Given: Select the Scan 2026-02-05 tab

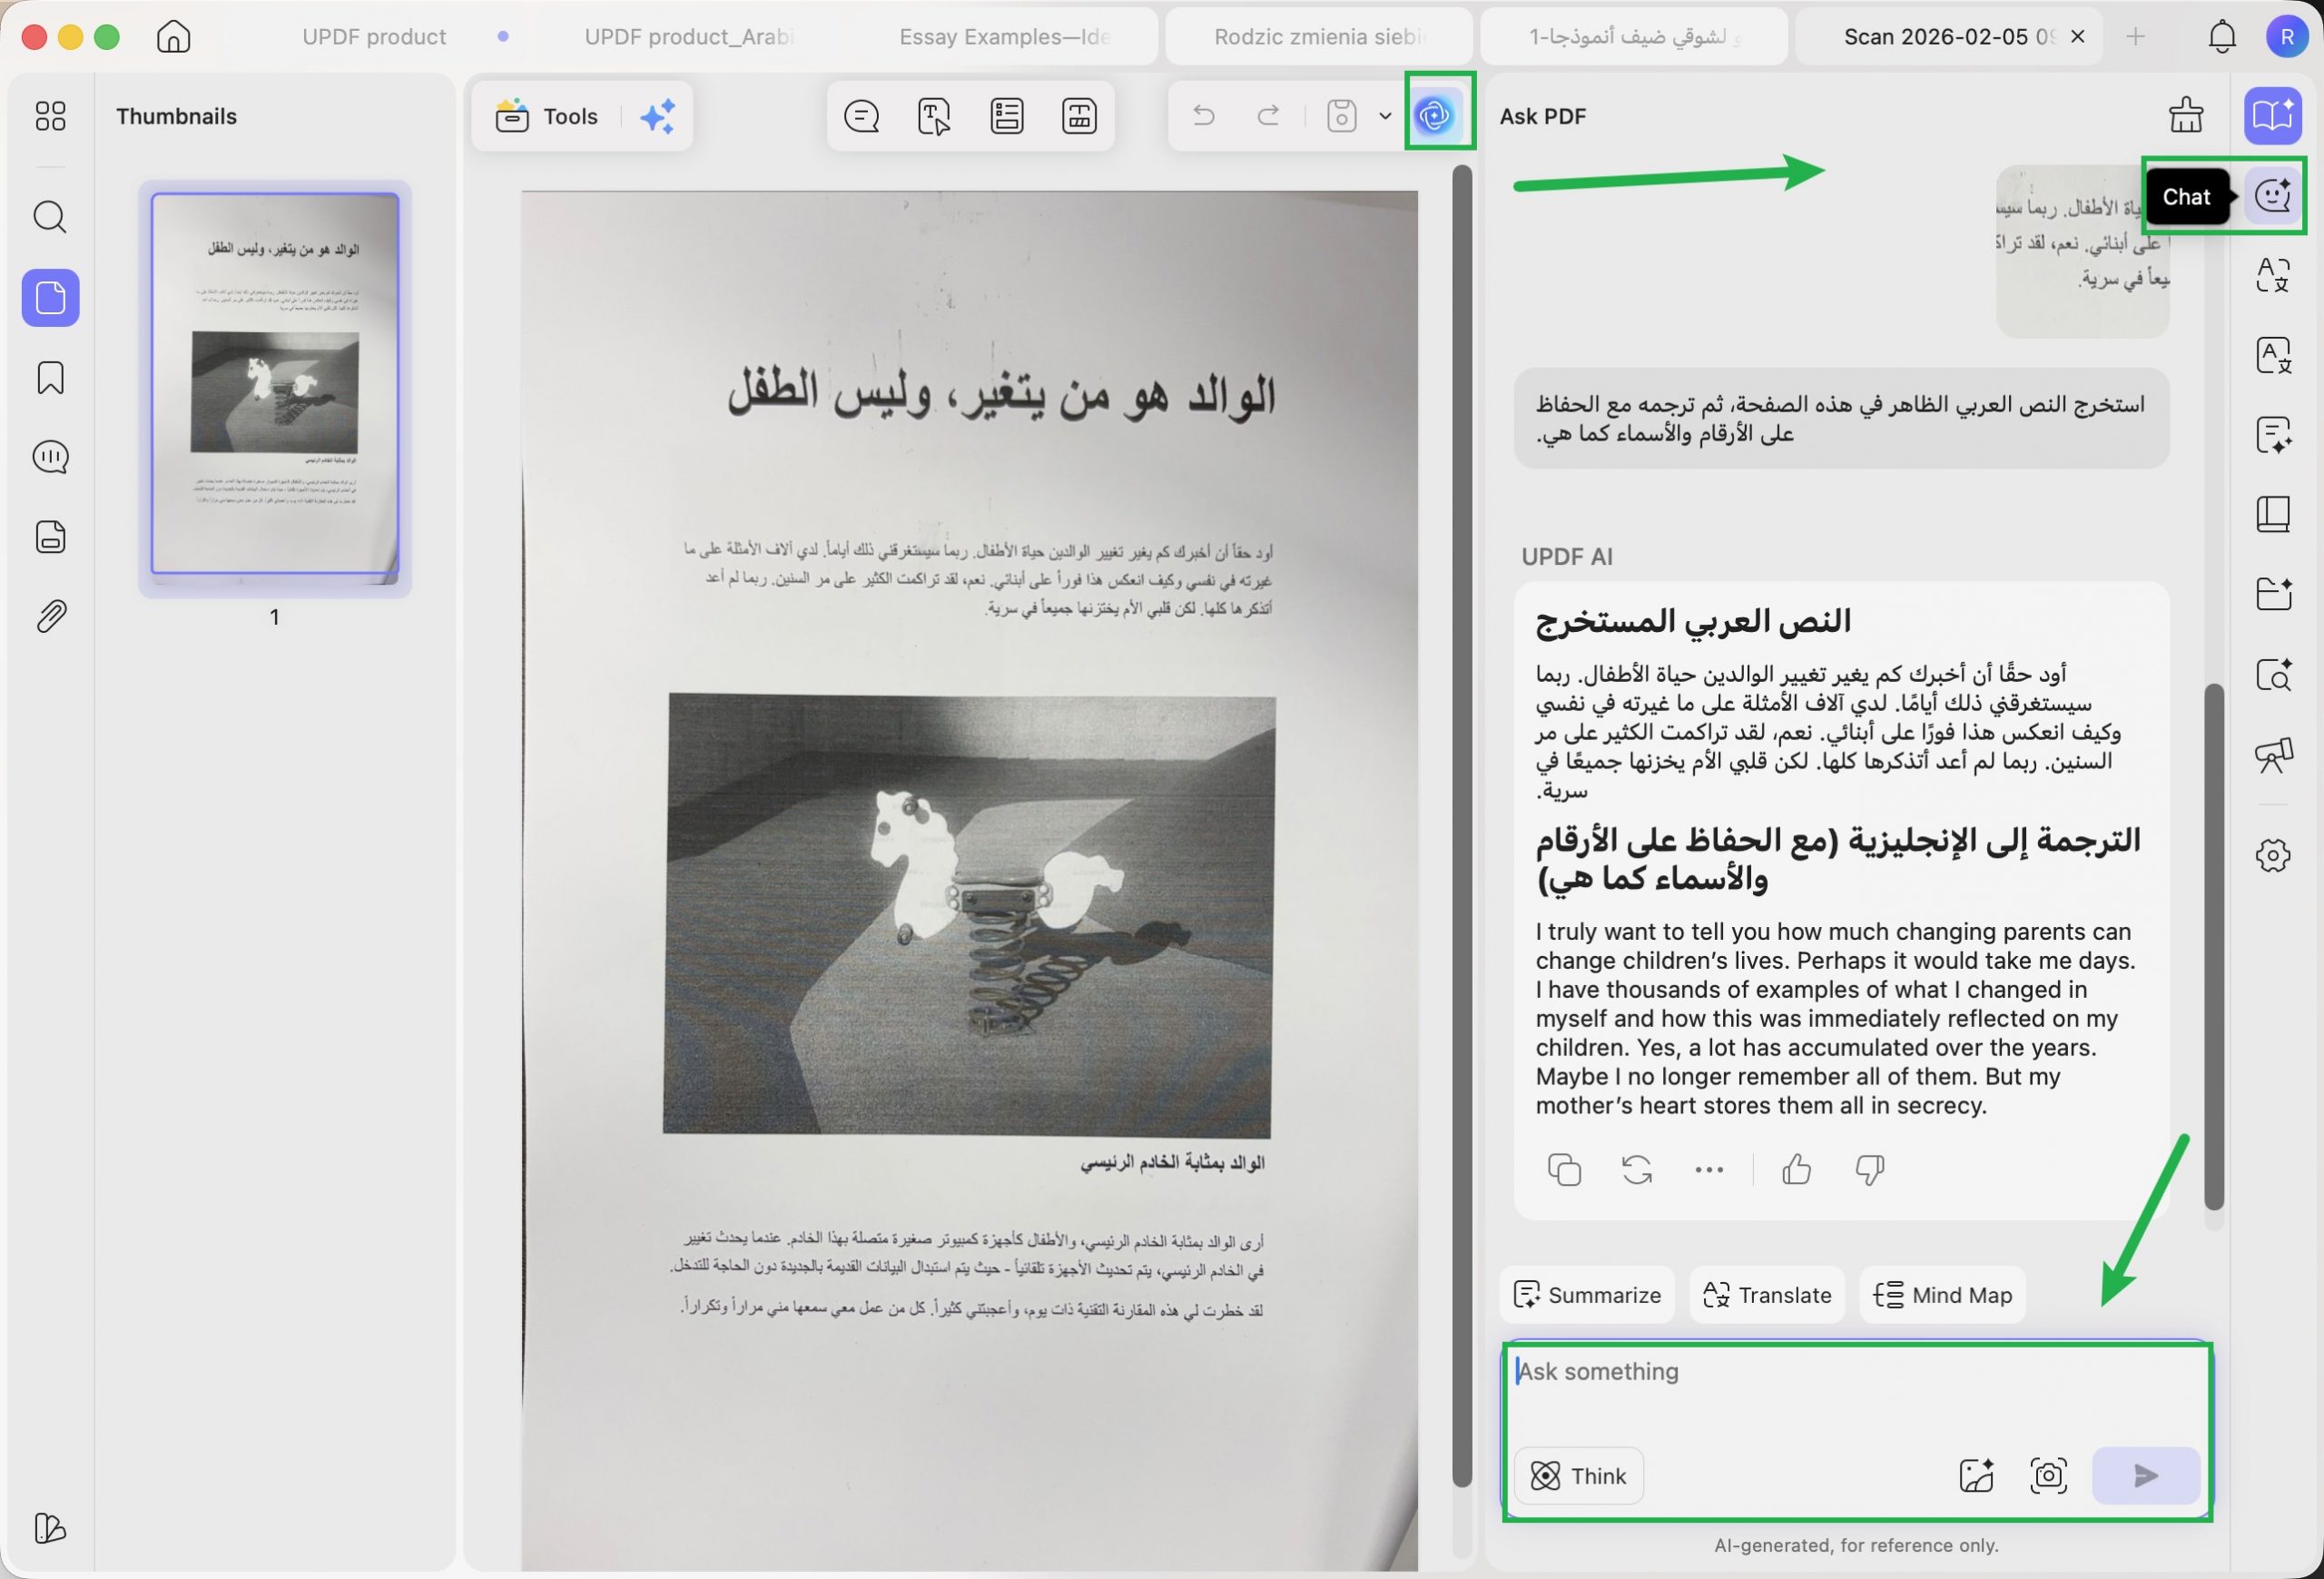Looking at the screenshot, I should [x=1948, y=37].
